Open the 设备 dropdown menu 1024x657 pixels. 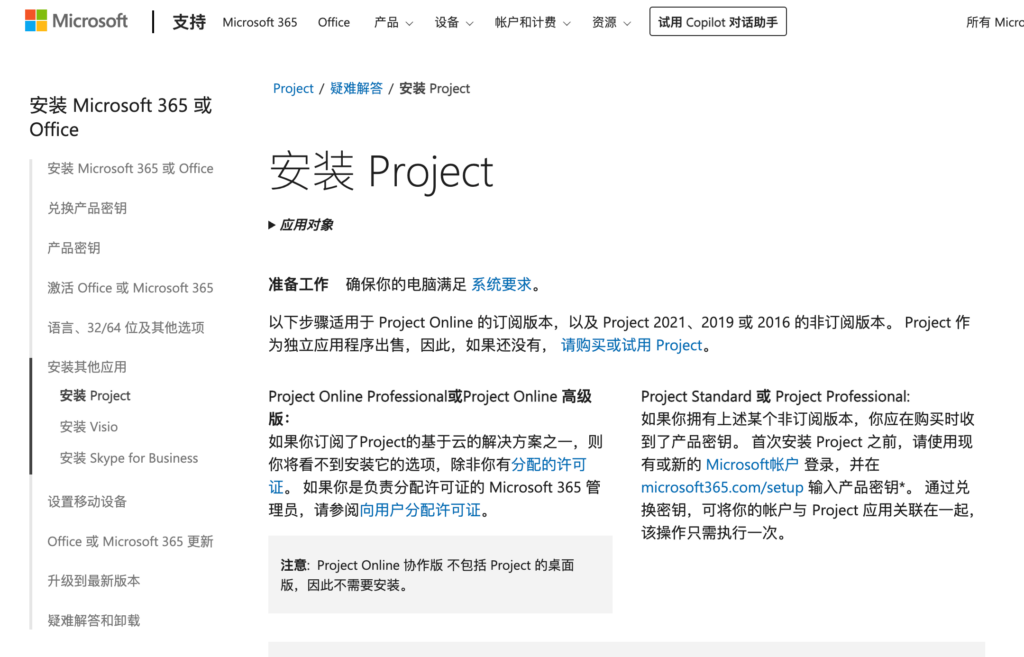[x=453, y=22]
